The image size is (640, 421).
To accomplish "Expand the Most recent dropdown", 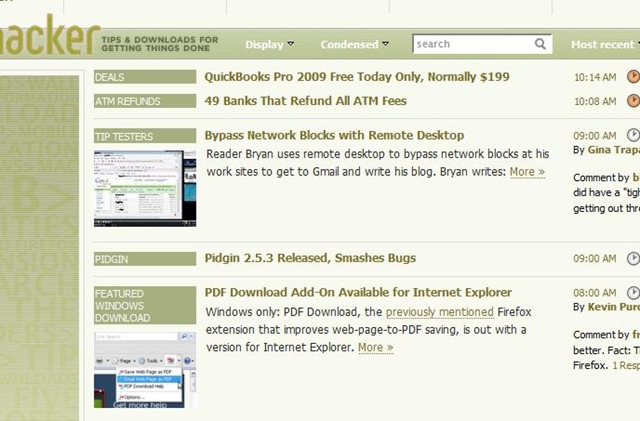I will point(605,44).
